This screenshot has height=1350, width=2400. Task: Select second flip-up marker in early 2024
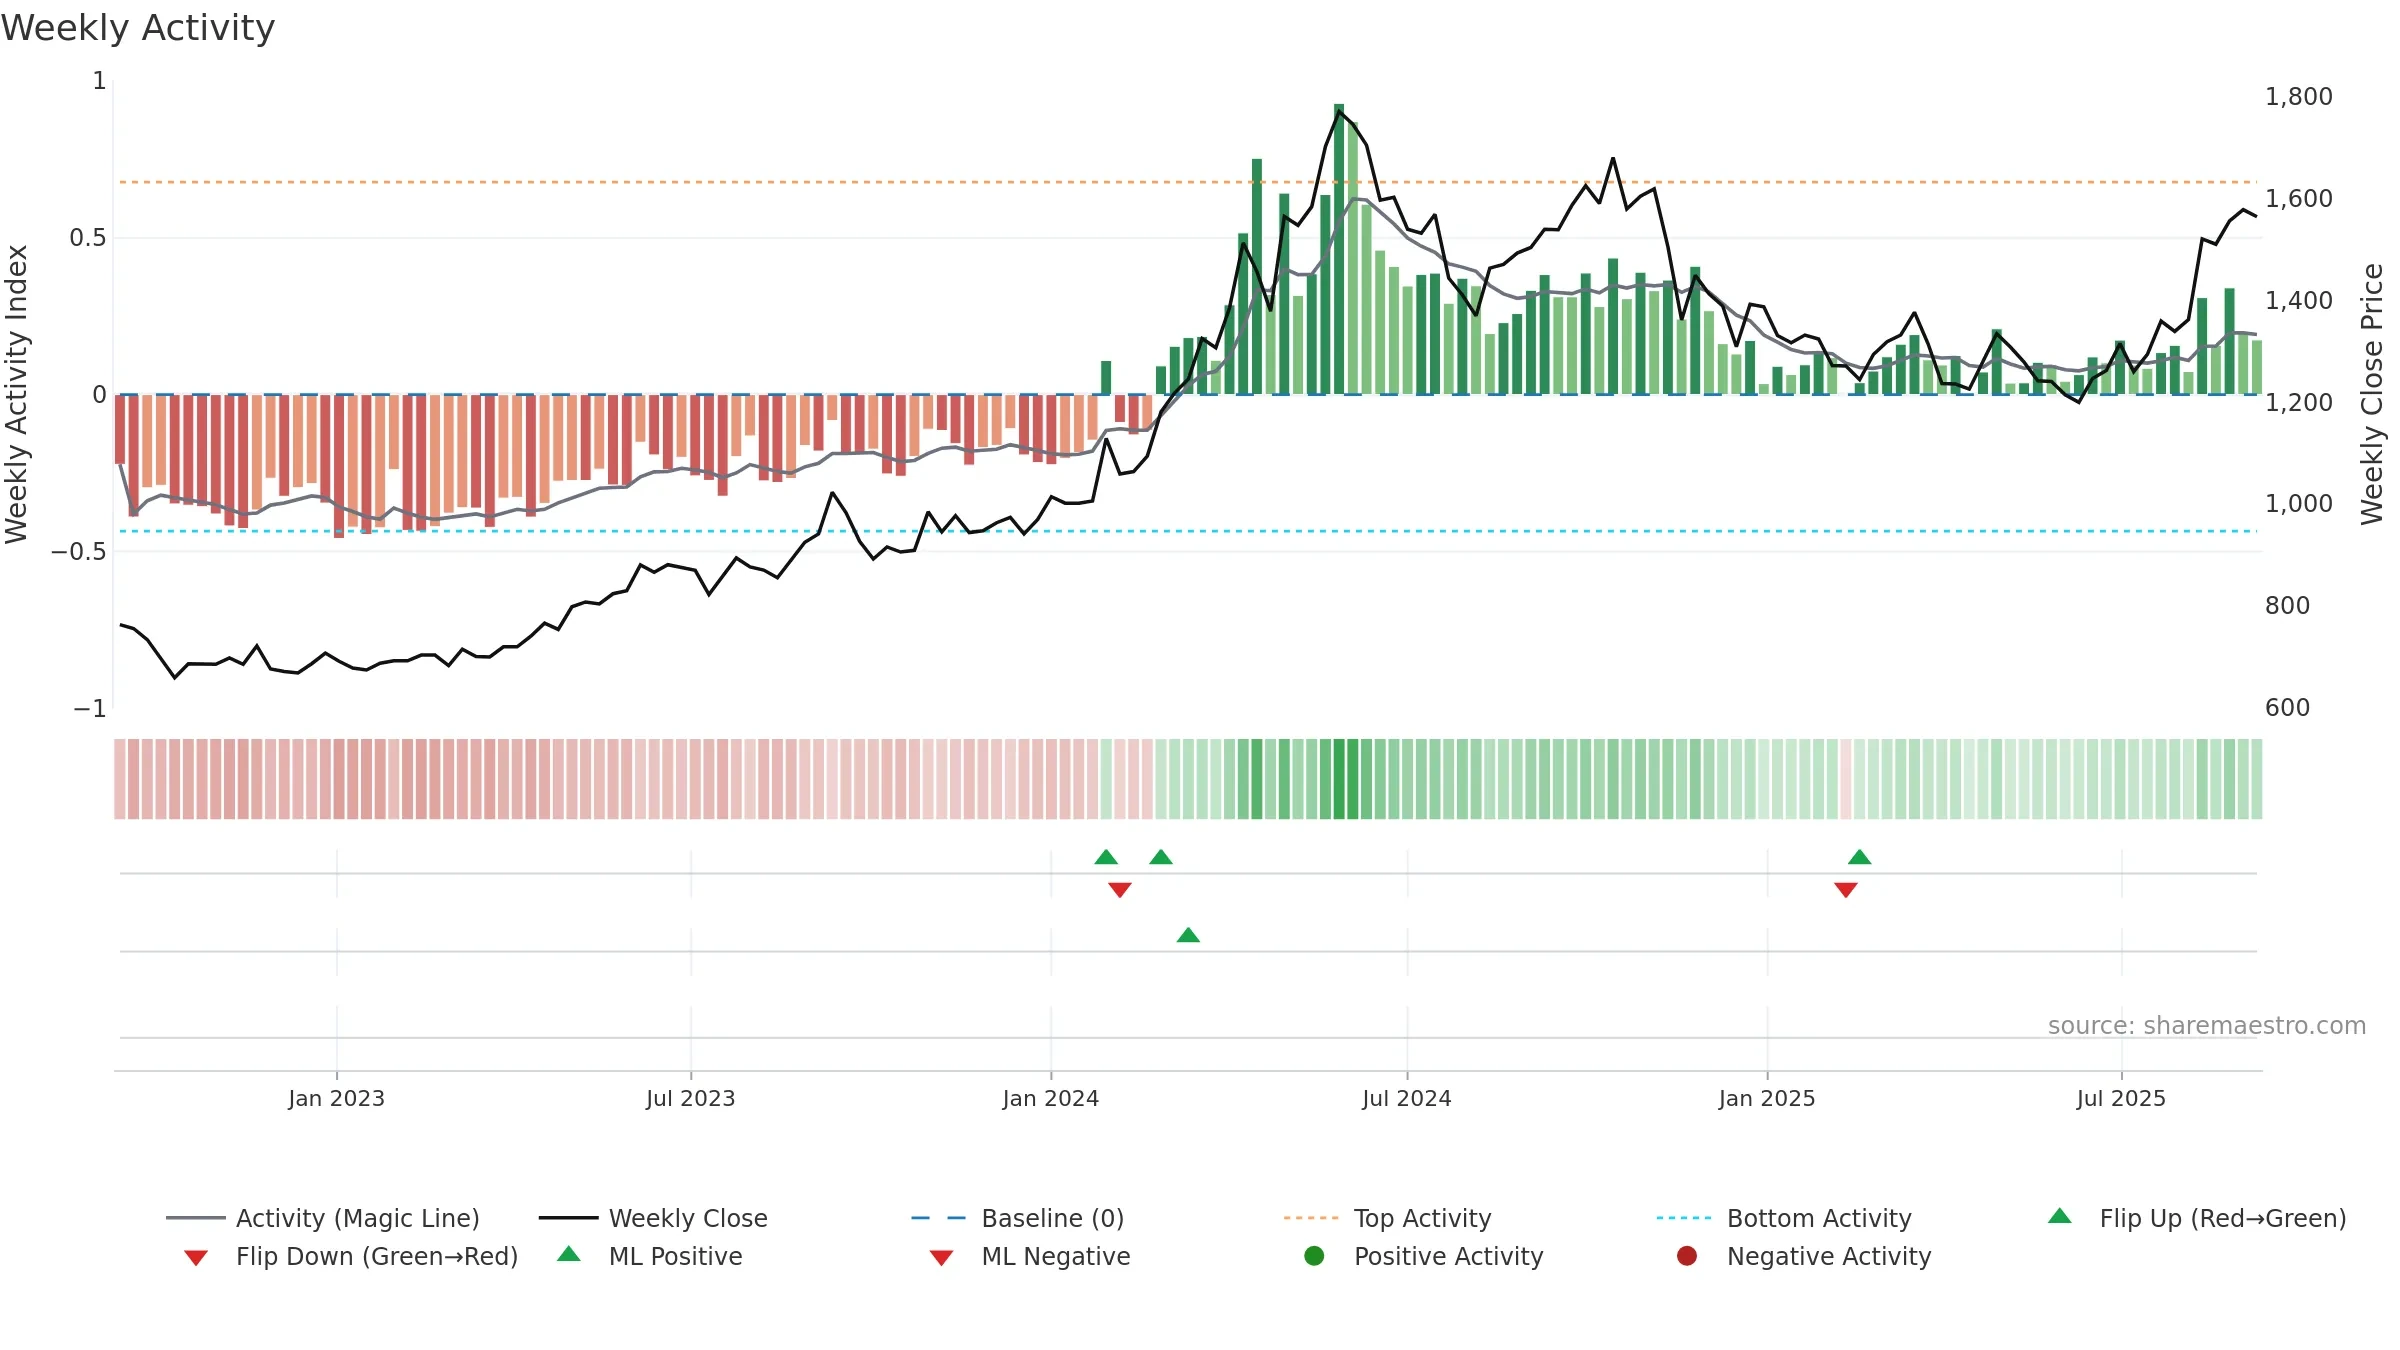coord(1161,857)
